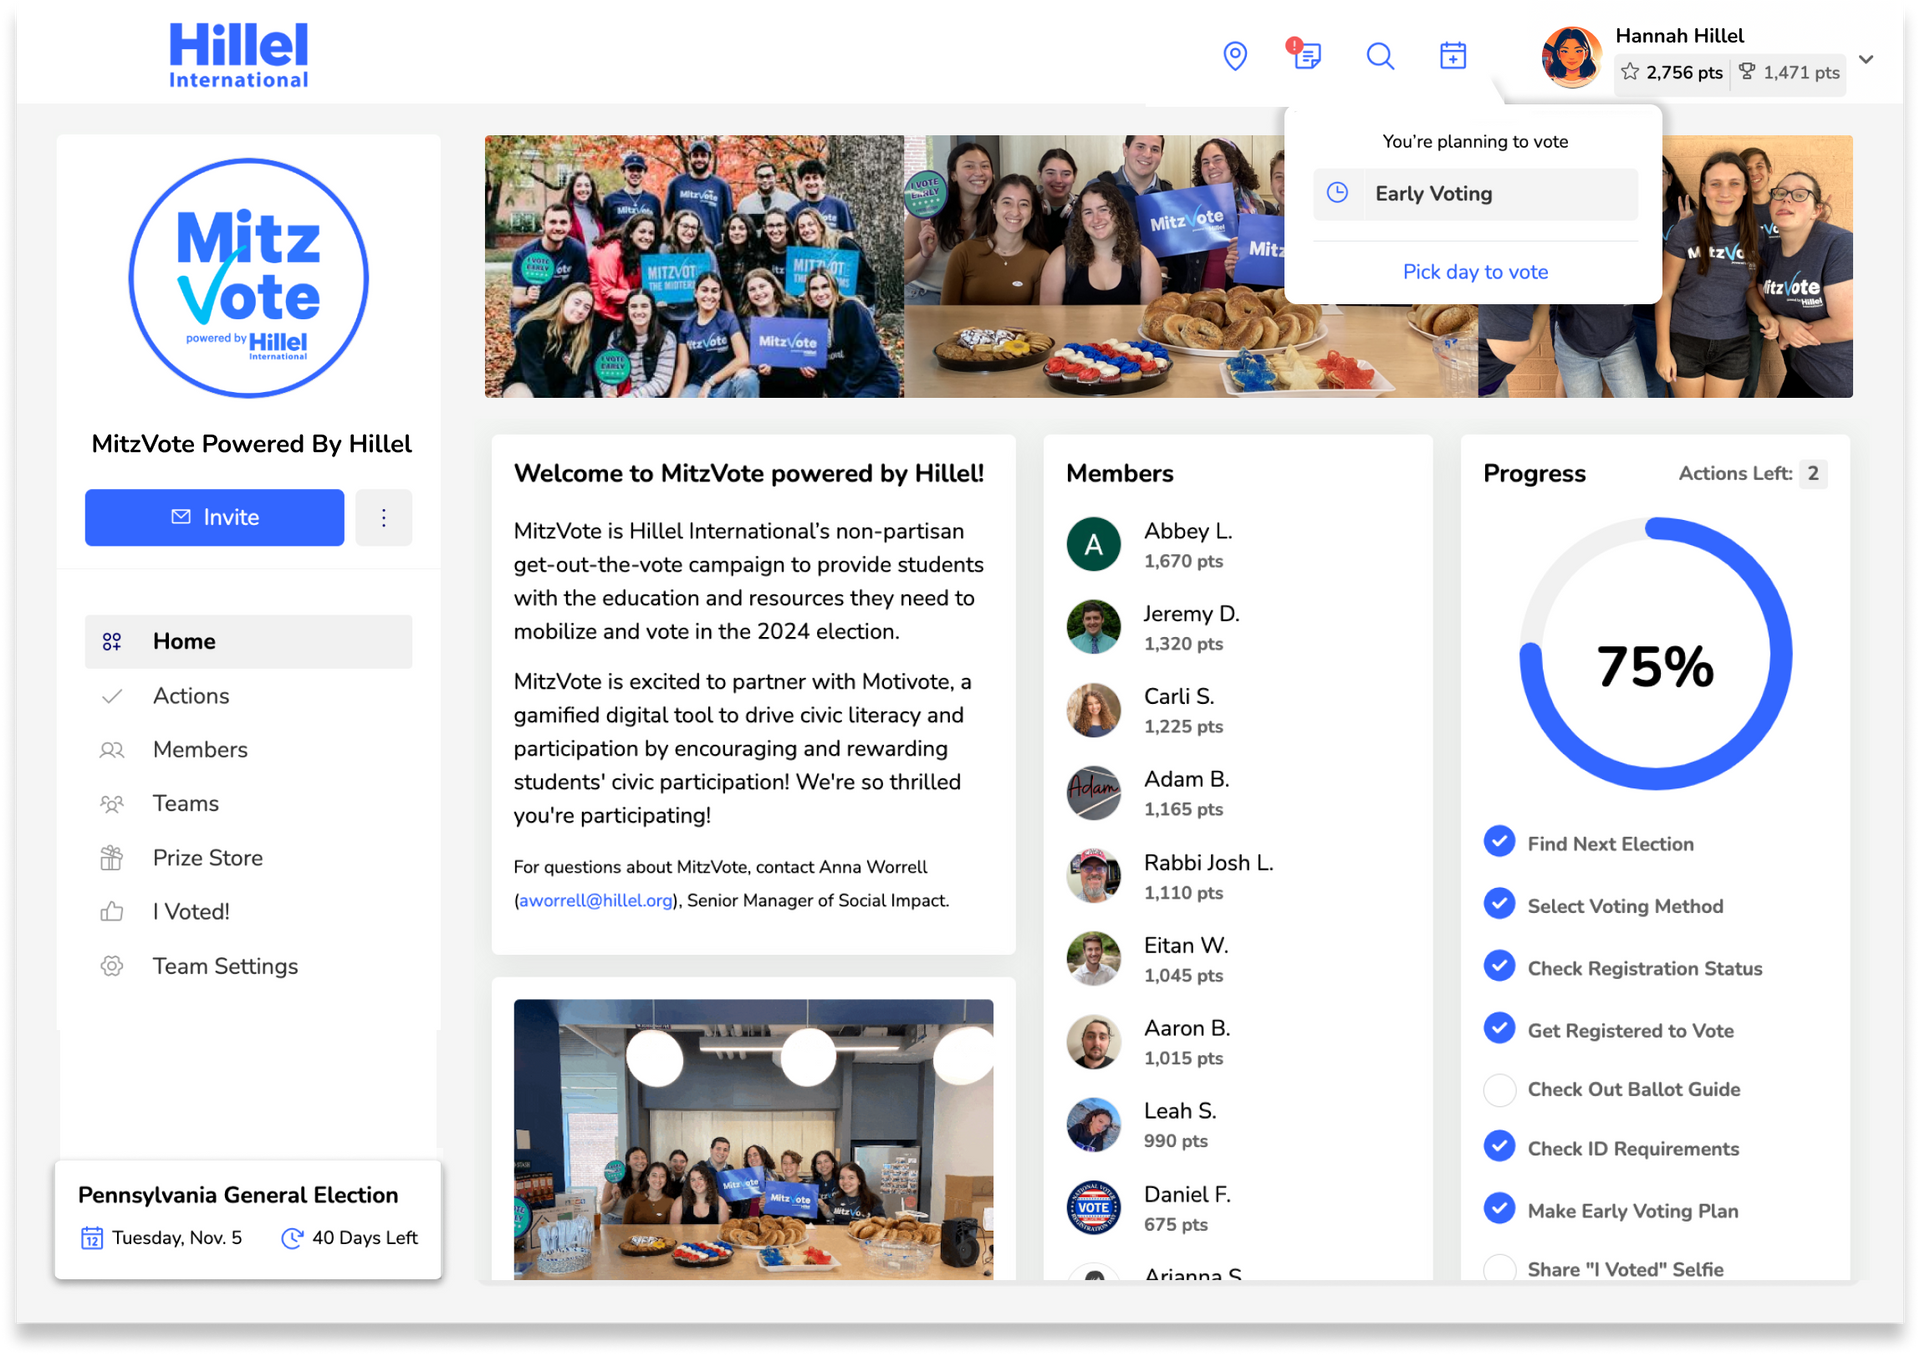This screenshot has width=1920, height=1356.
Task: Click the Pennsylvania General Election card title
Action: click(x=238, y=1195)
